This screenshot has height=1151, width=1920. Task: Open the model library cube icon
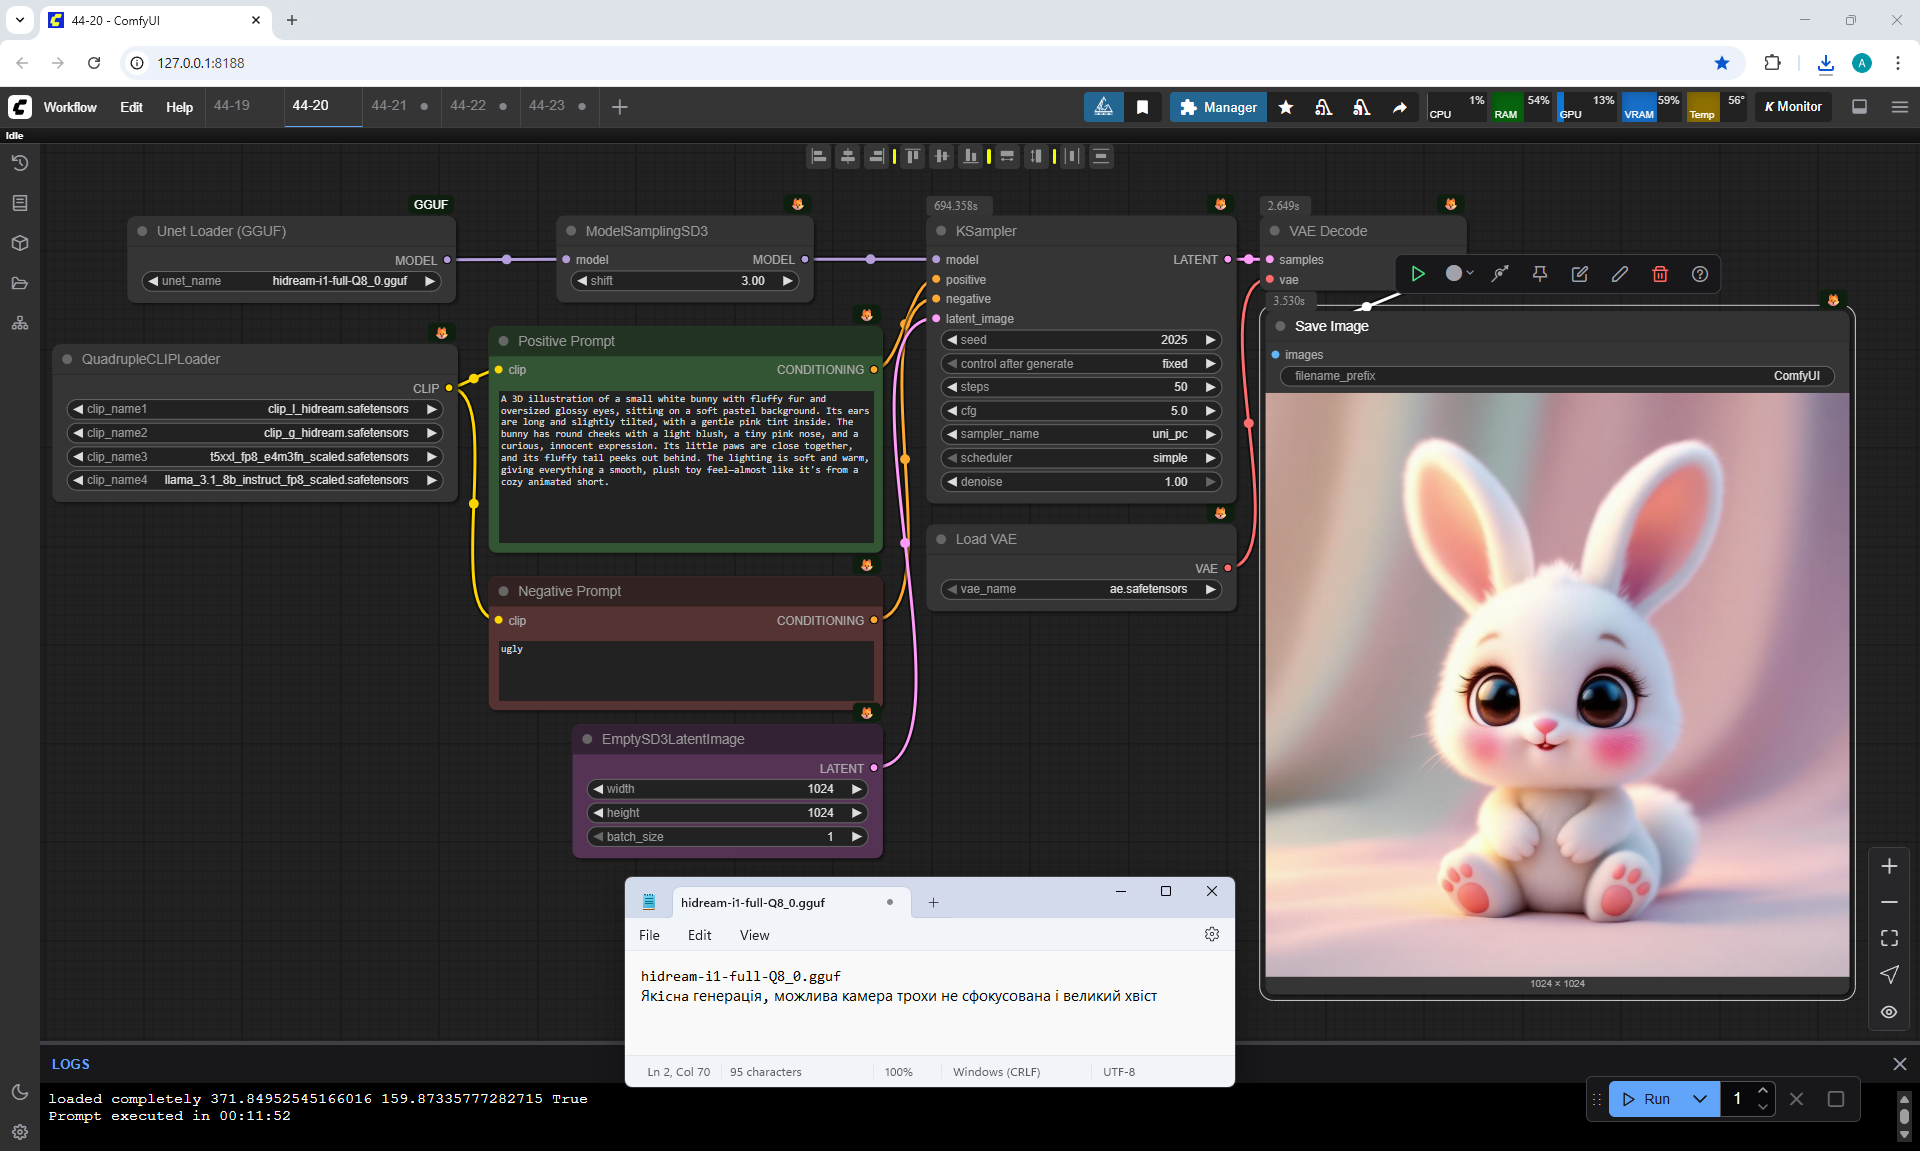[20, 243]
